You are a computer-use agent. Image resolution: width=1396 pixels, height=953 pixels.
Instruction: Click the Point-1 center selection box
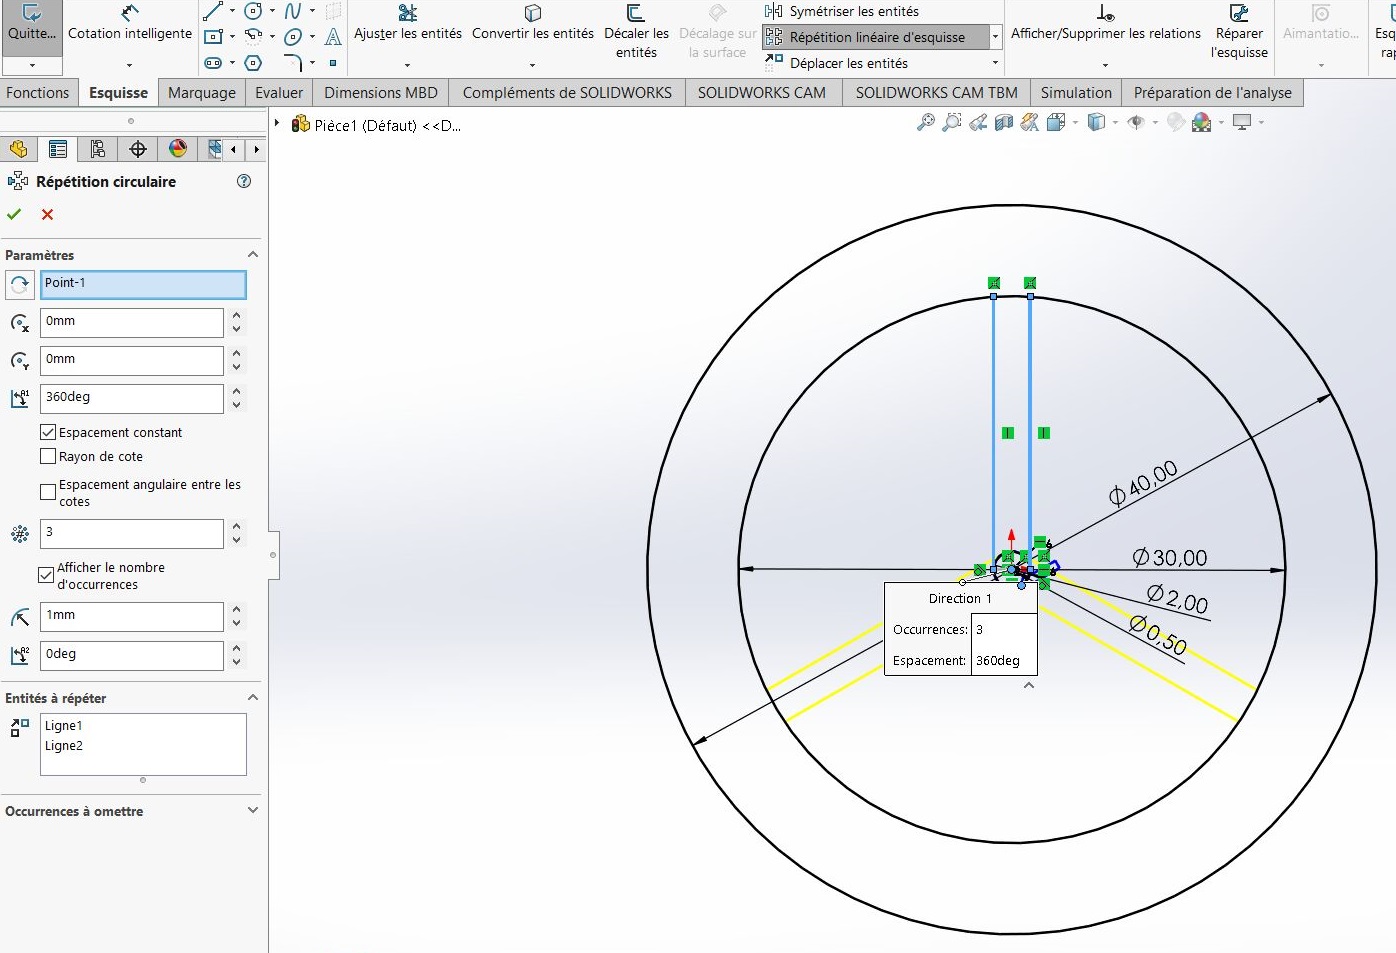tap(143, 285)
